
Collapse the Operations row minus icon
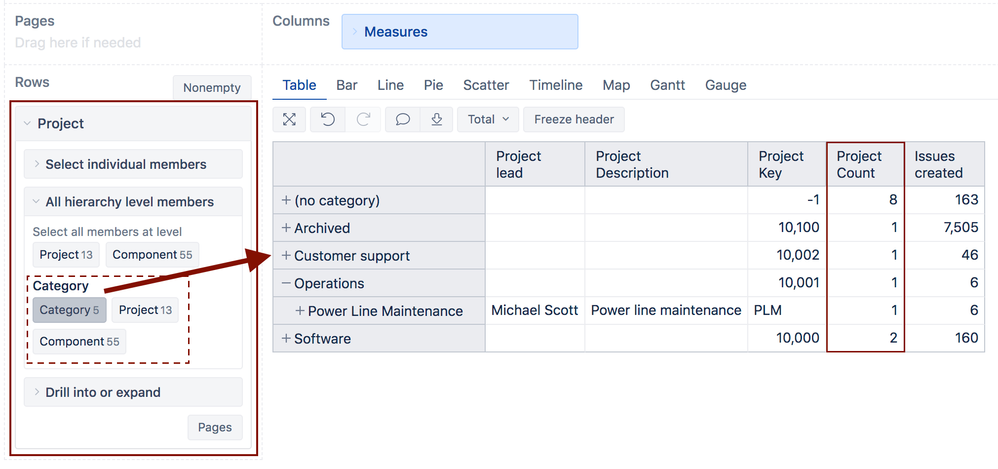pyautogui.click(x=286, y=283)
